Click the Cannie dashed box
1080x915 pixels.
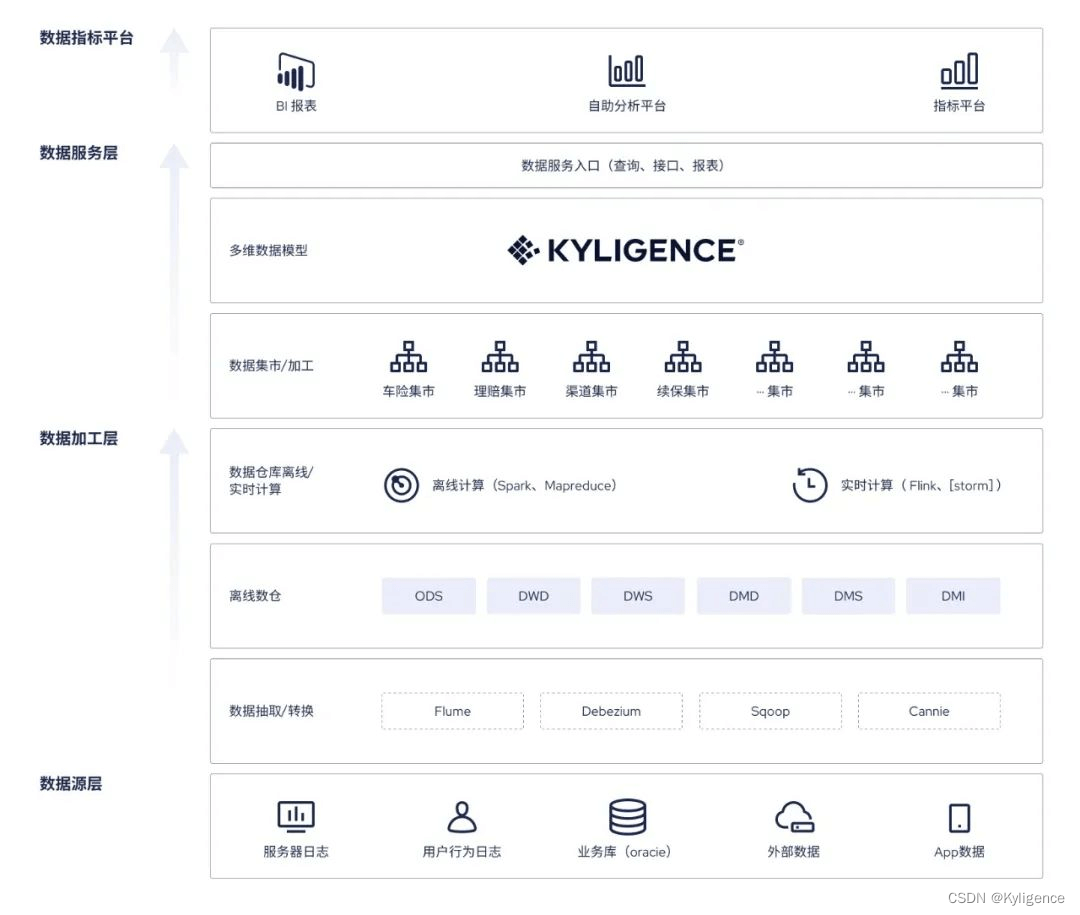click(929, 711)
